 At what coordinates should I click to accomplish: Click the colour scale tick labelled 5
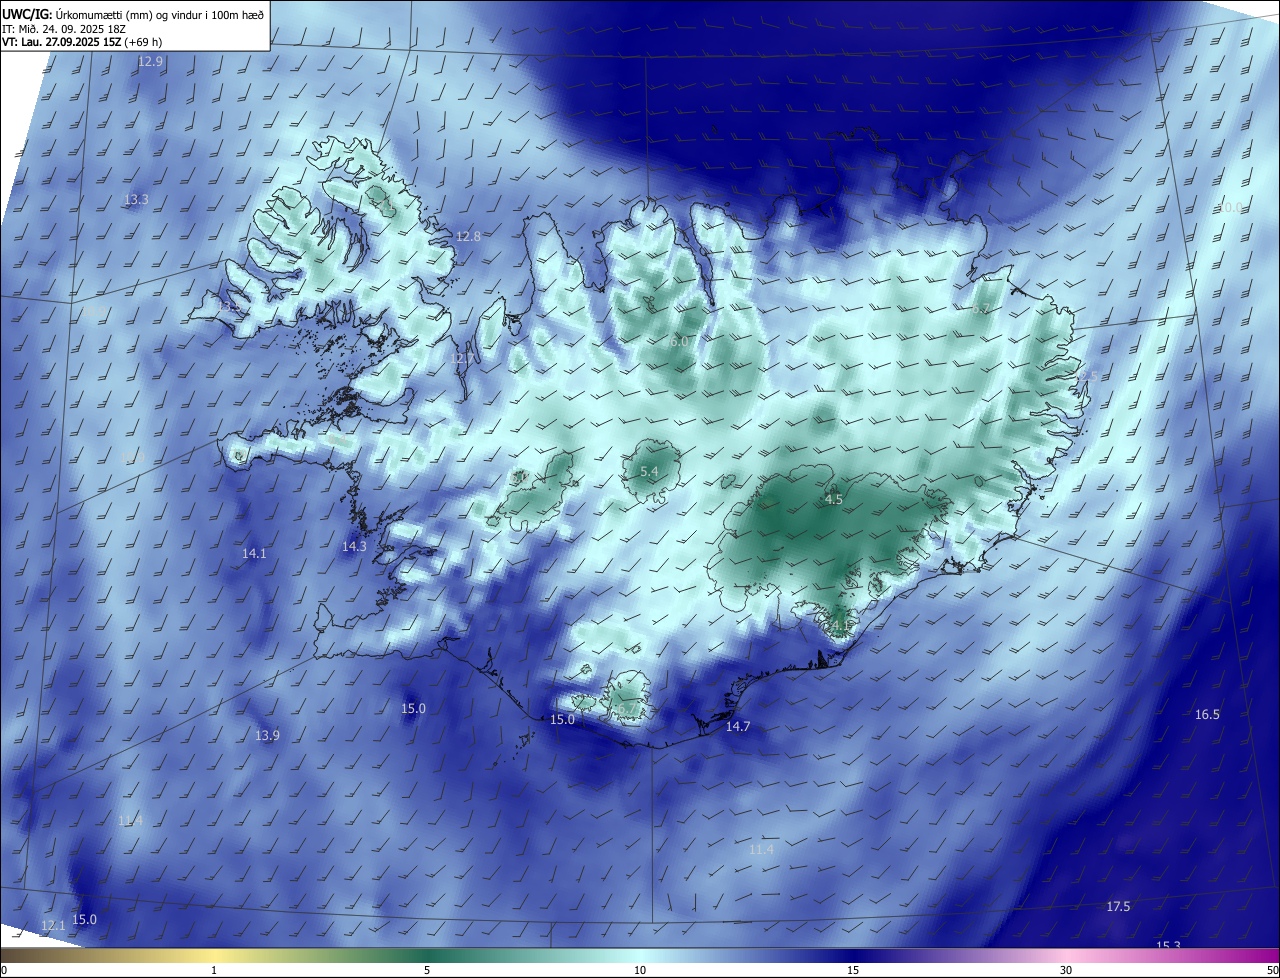[x=427, y=970]
